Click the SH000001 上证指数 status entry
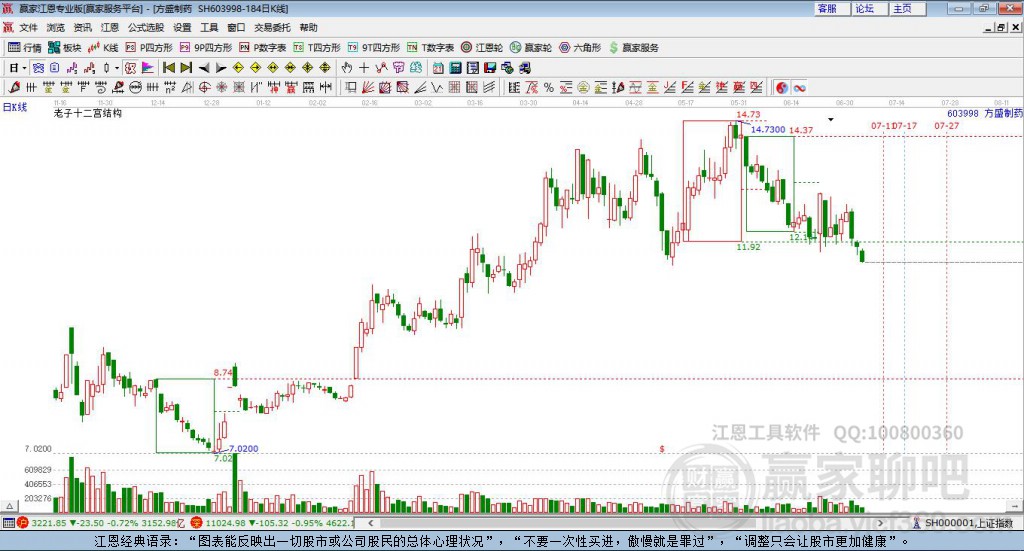The height and width of the screenshot is (551, 1024). click(x=963, y=523)
